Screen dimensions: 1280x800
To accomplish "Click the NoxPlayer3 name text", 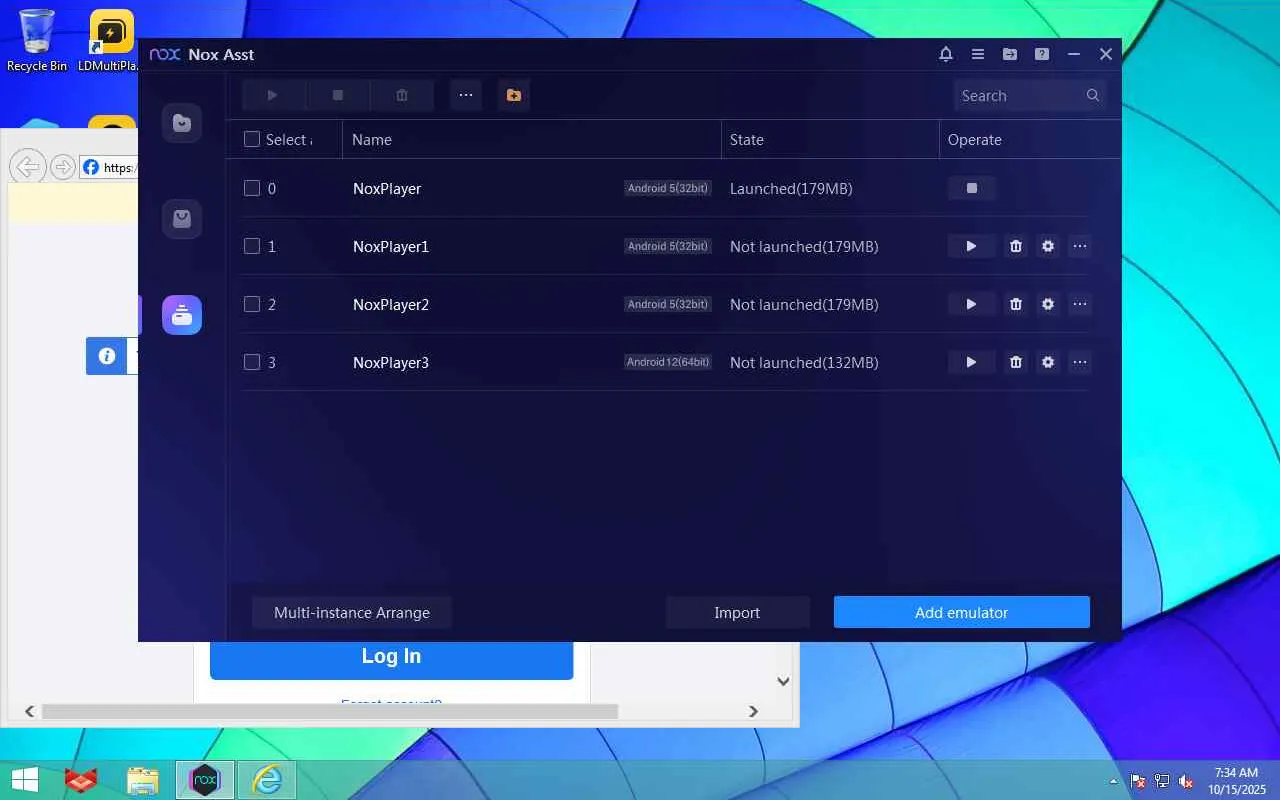I will click(391, 362).
